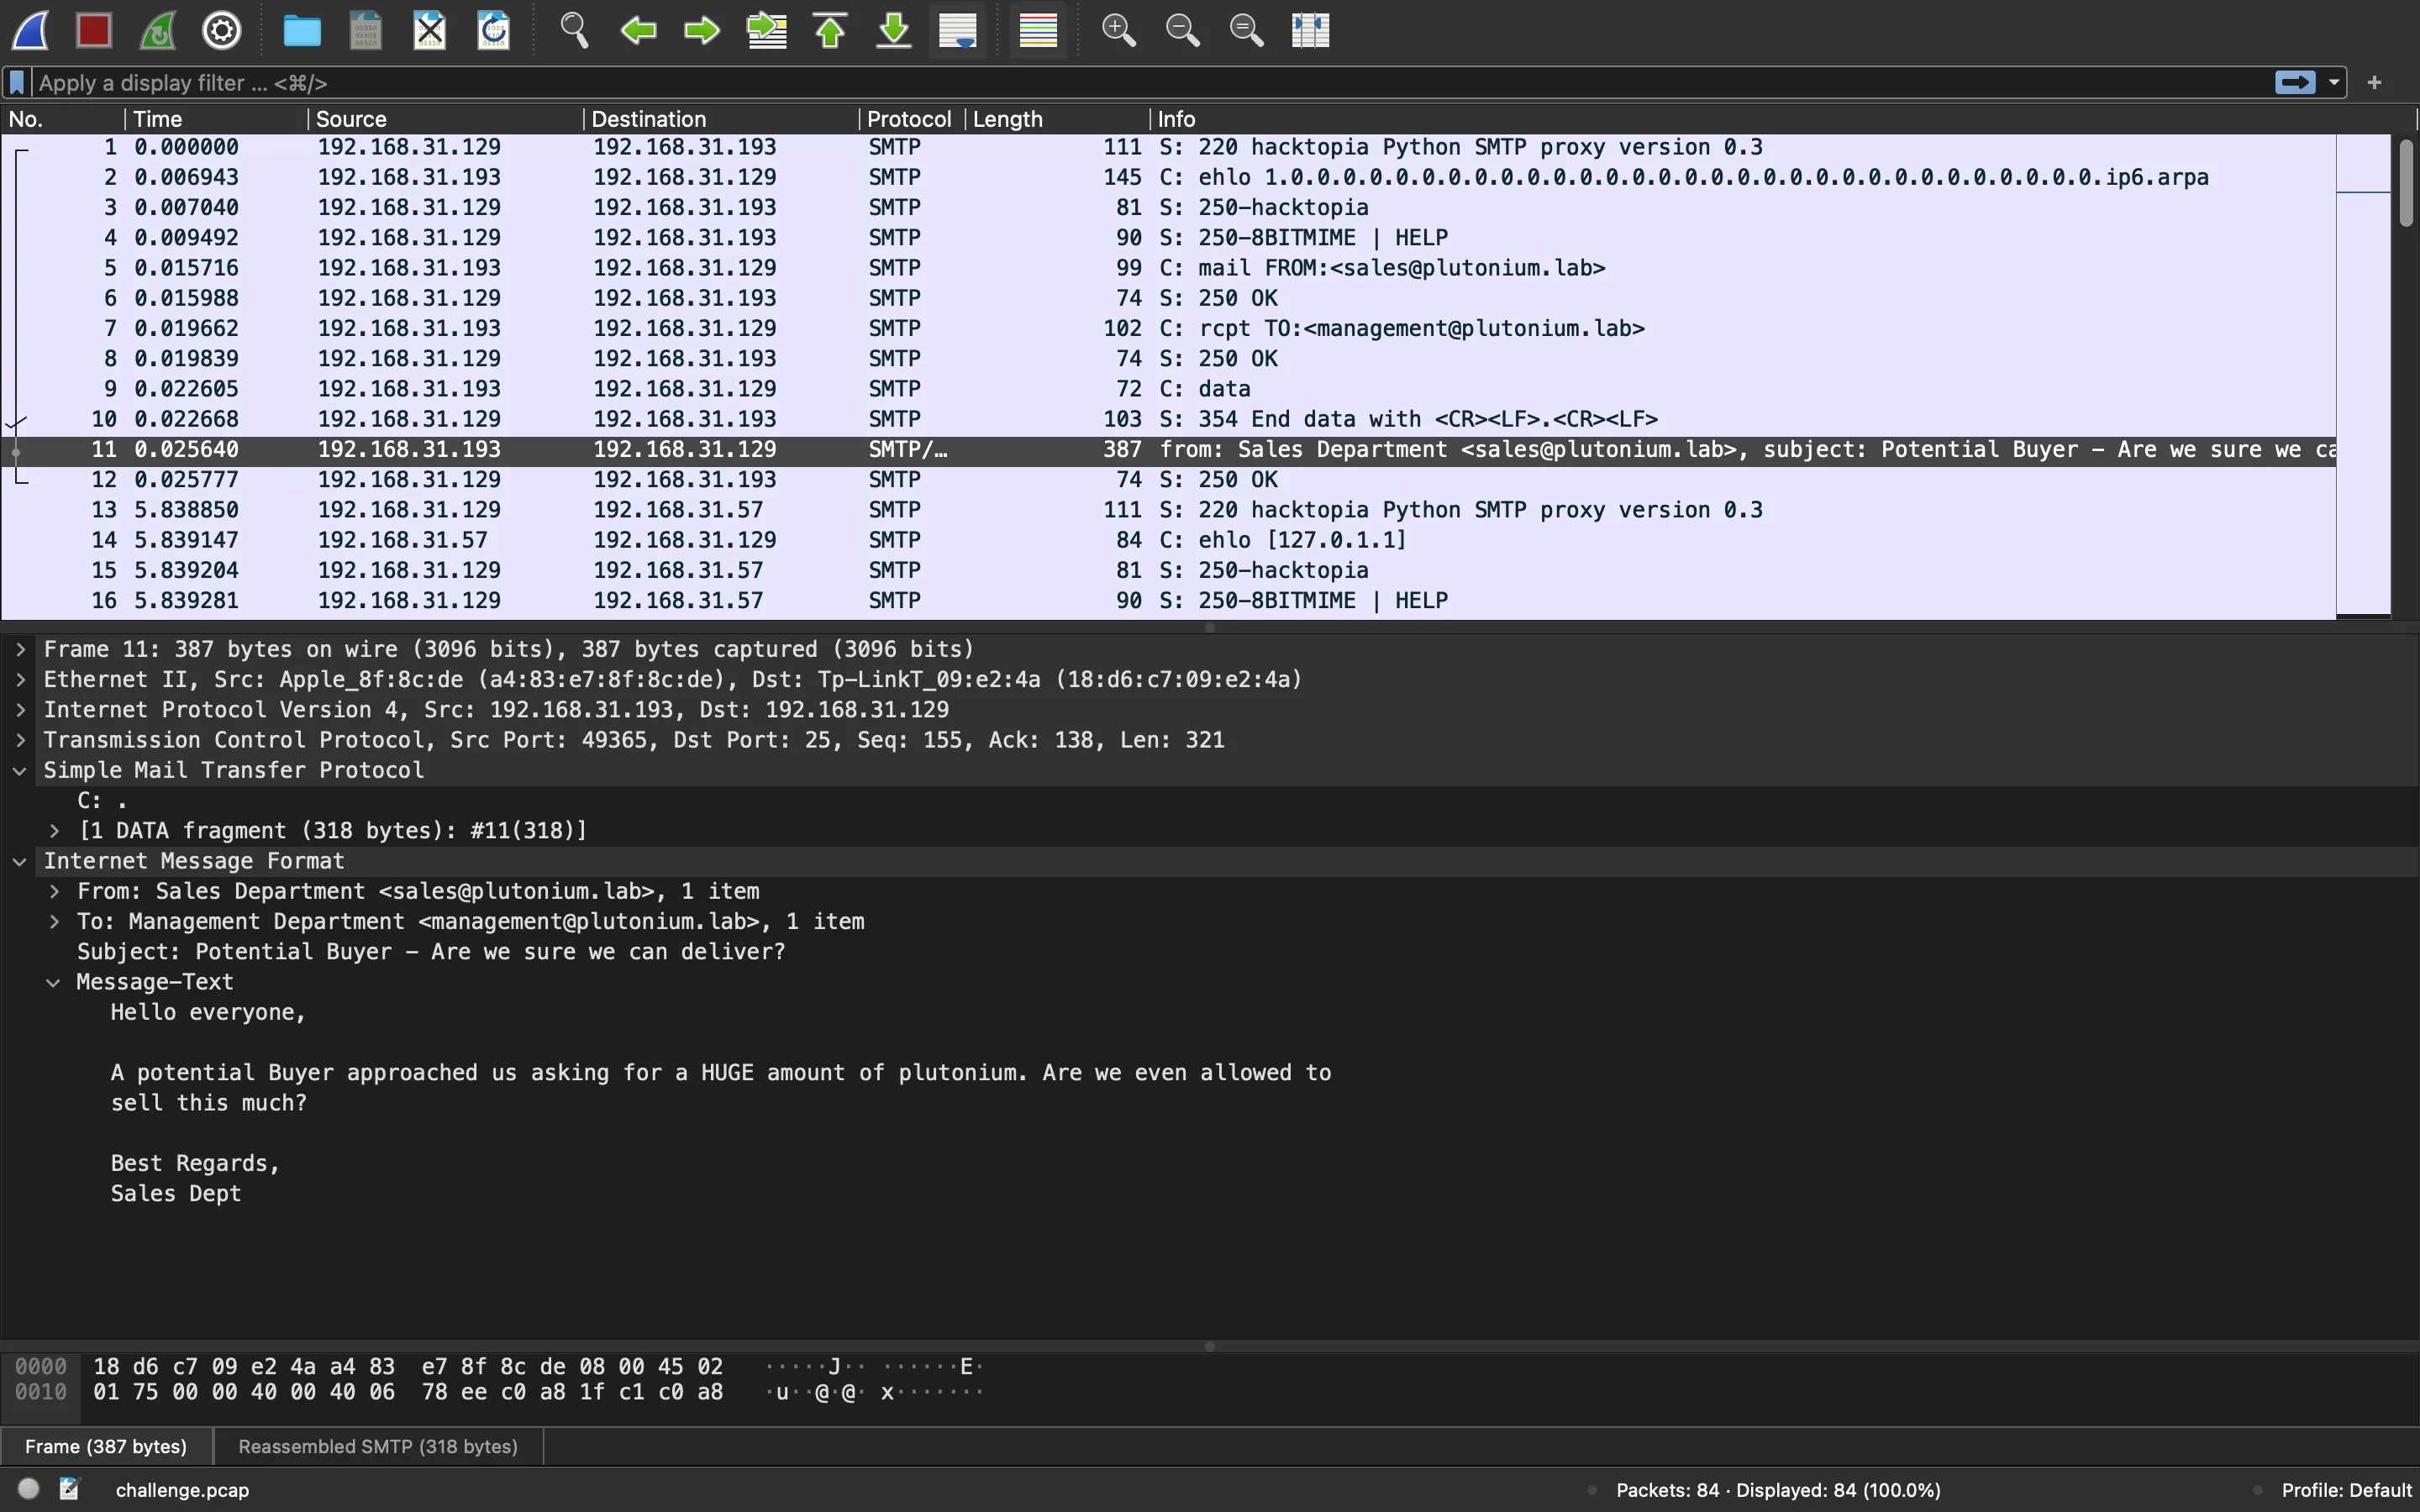Switch to Reassembled SMTP (318 bytes) tab
Image resolution: width=2420 pixels, height=1512 pixels.
point(378,1446)
